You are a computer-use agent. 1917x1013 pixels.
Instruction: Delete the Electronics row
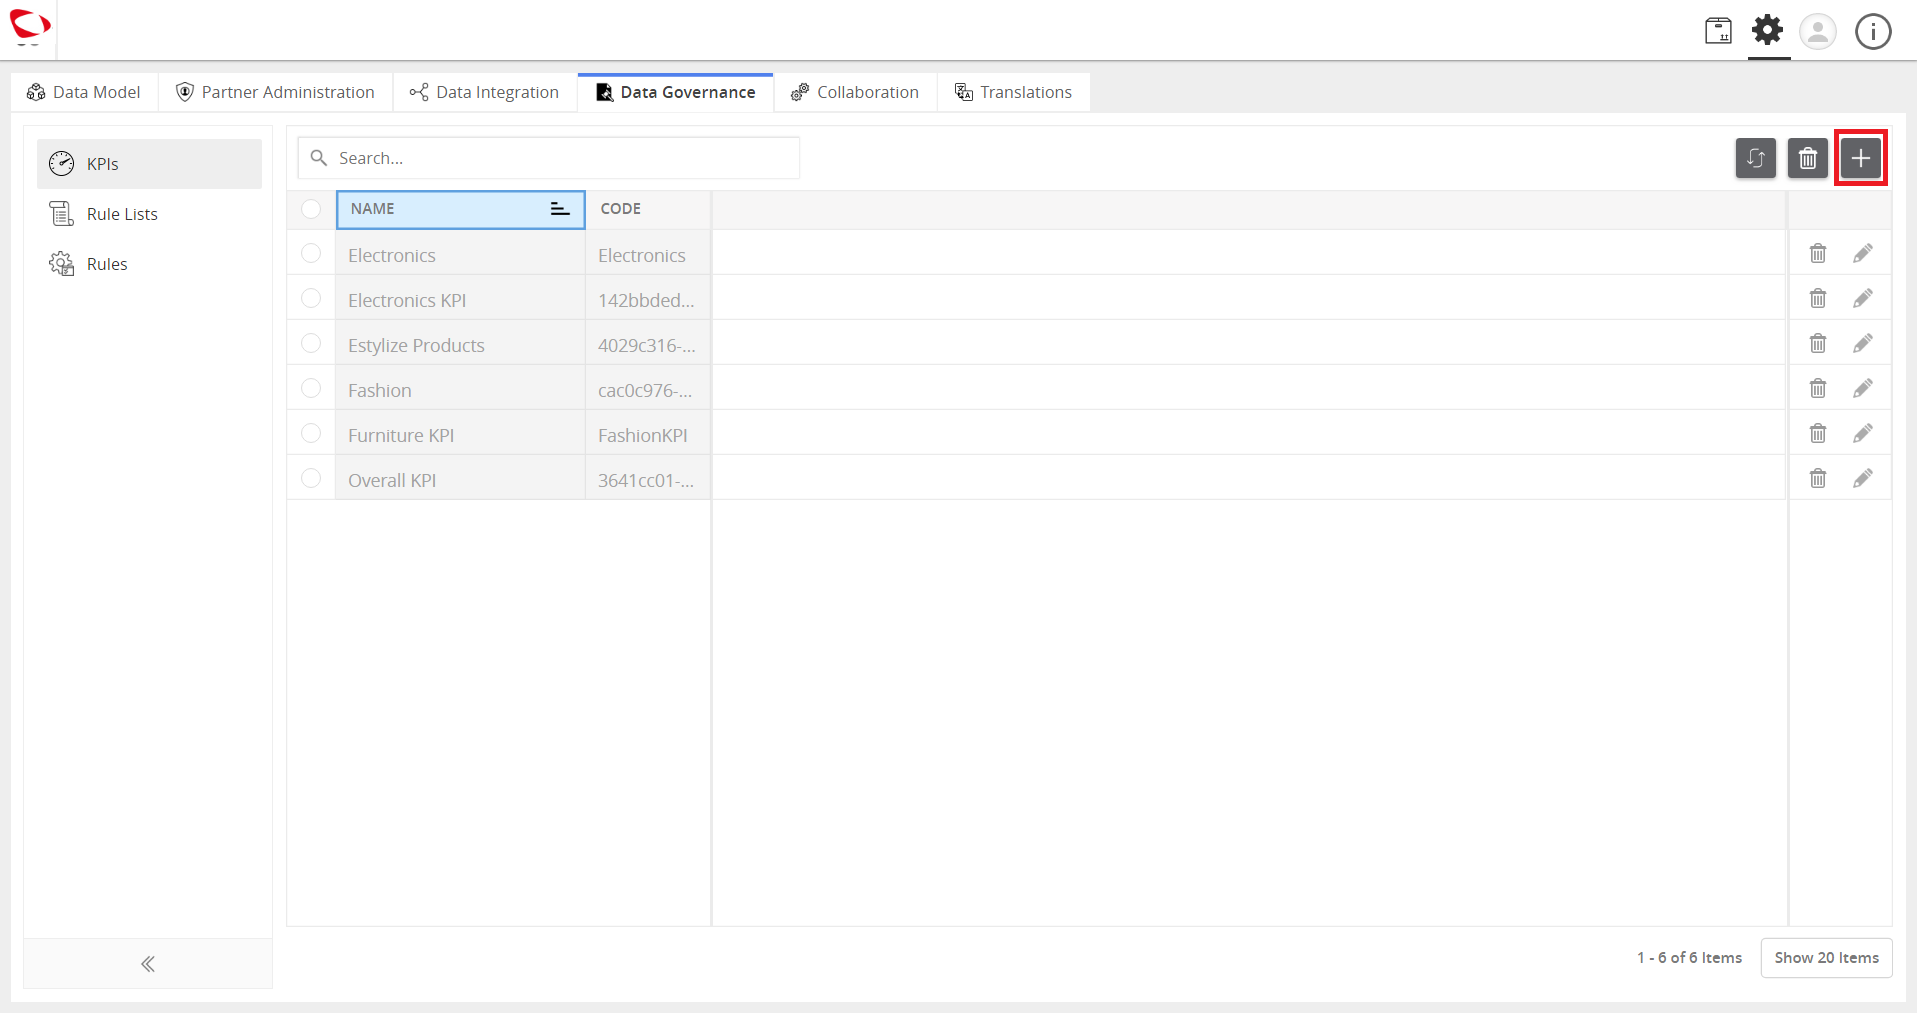click(1818, 253)
